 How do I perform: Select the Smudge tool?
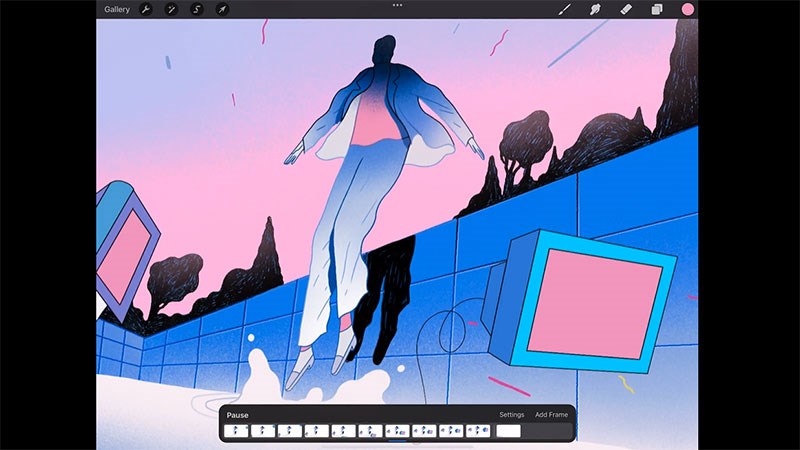pos(595,9)
